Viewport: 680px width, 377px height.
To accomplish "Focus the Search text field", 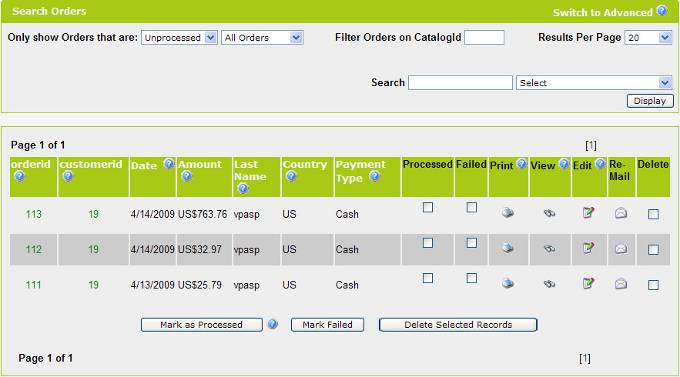I will [460, 82].
